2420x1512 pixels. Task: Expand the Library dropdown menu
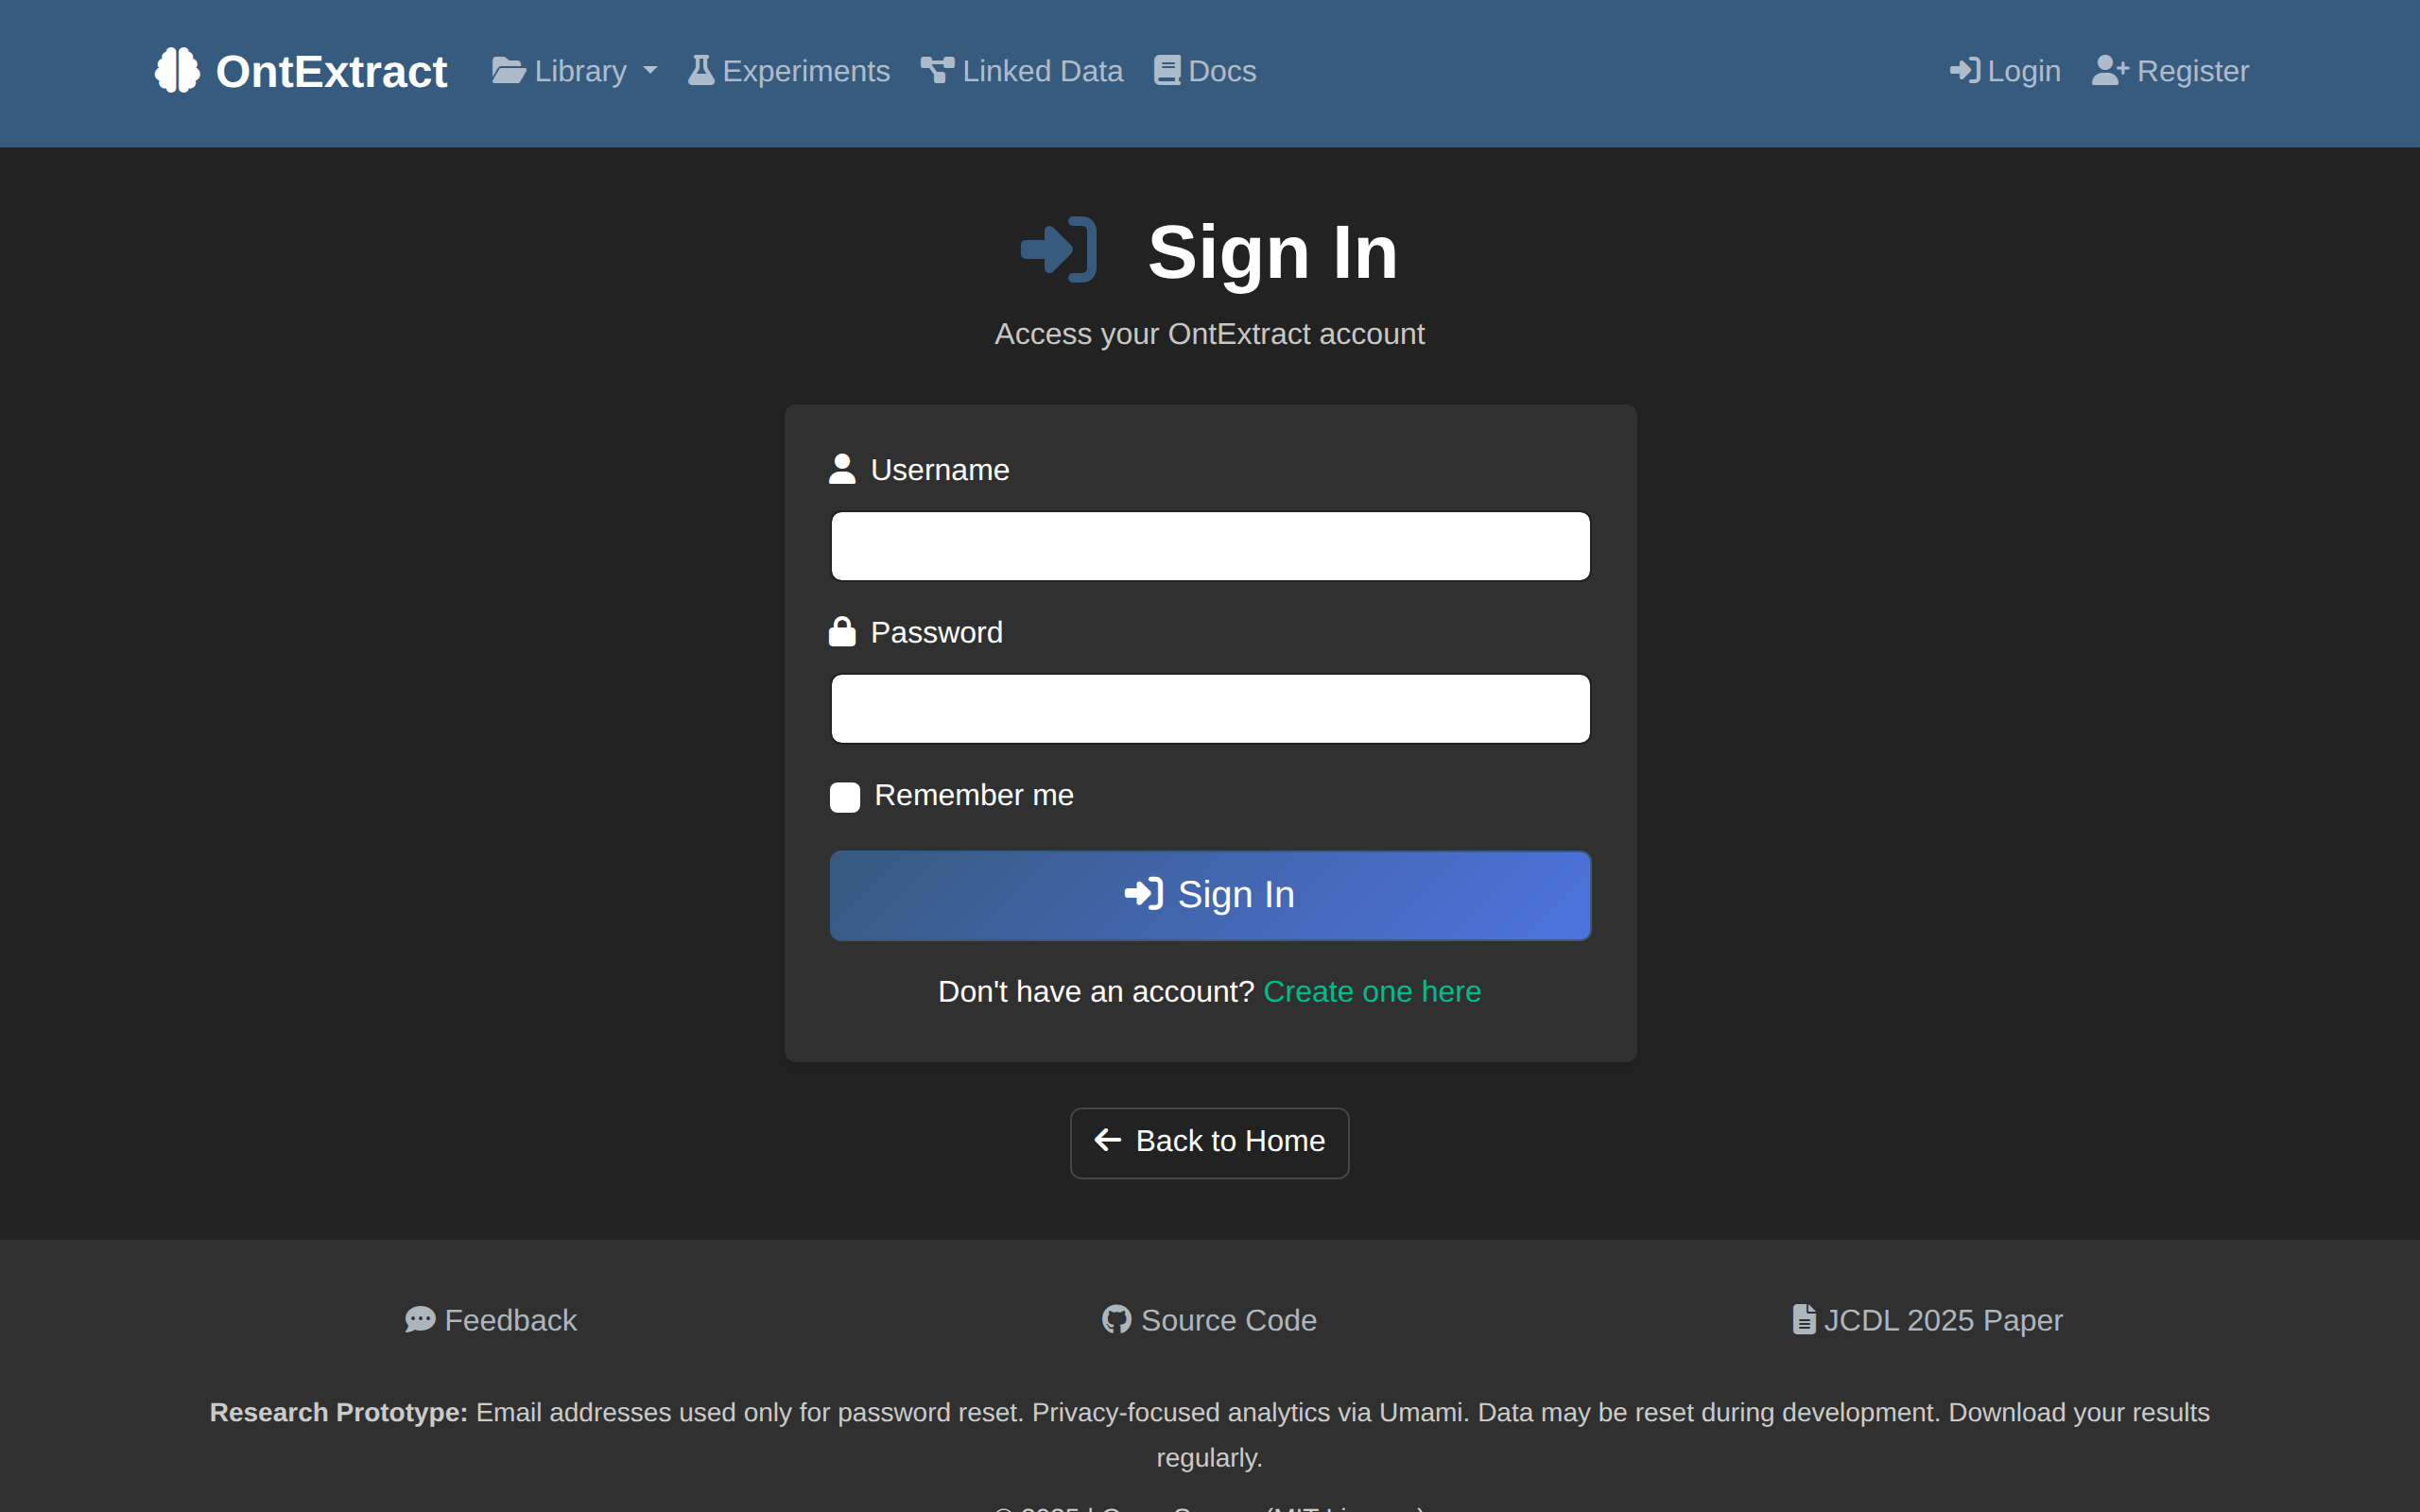point(575,70)
